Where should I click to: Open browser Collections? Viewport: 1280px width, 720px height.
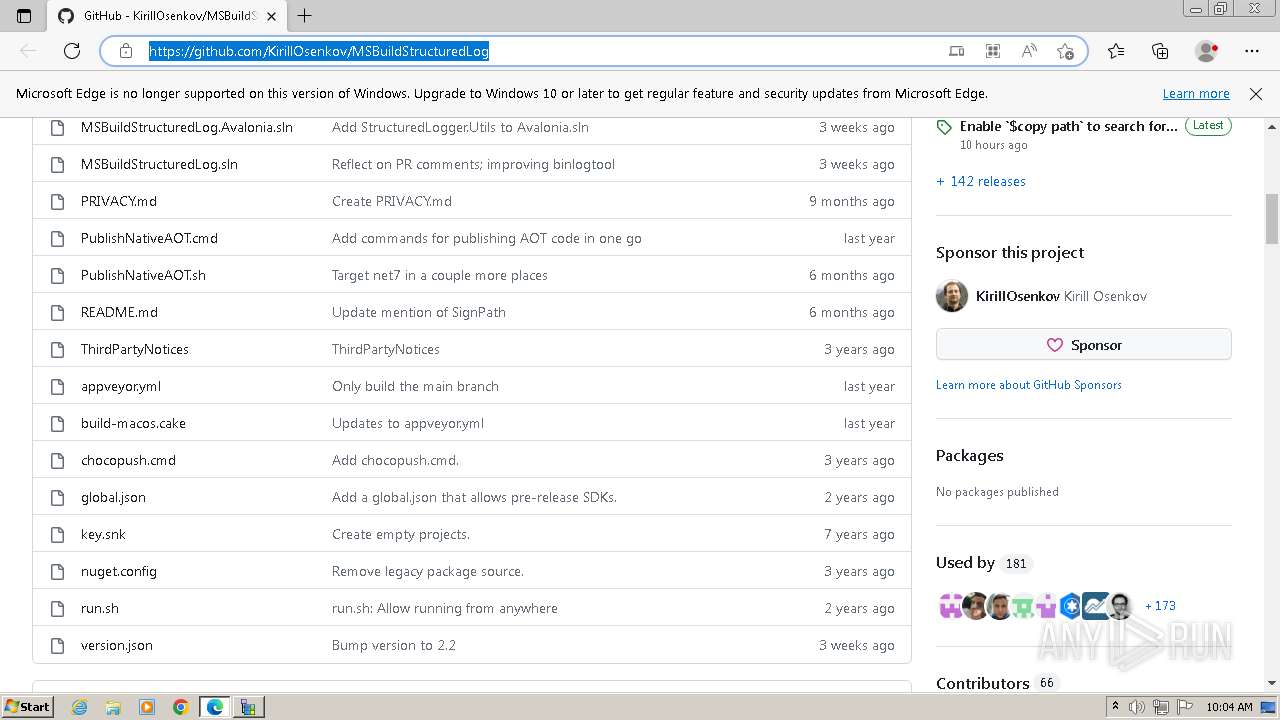pos(1160,51)
